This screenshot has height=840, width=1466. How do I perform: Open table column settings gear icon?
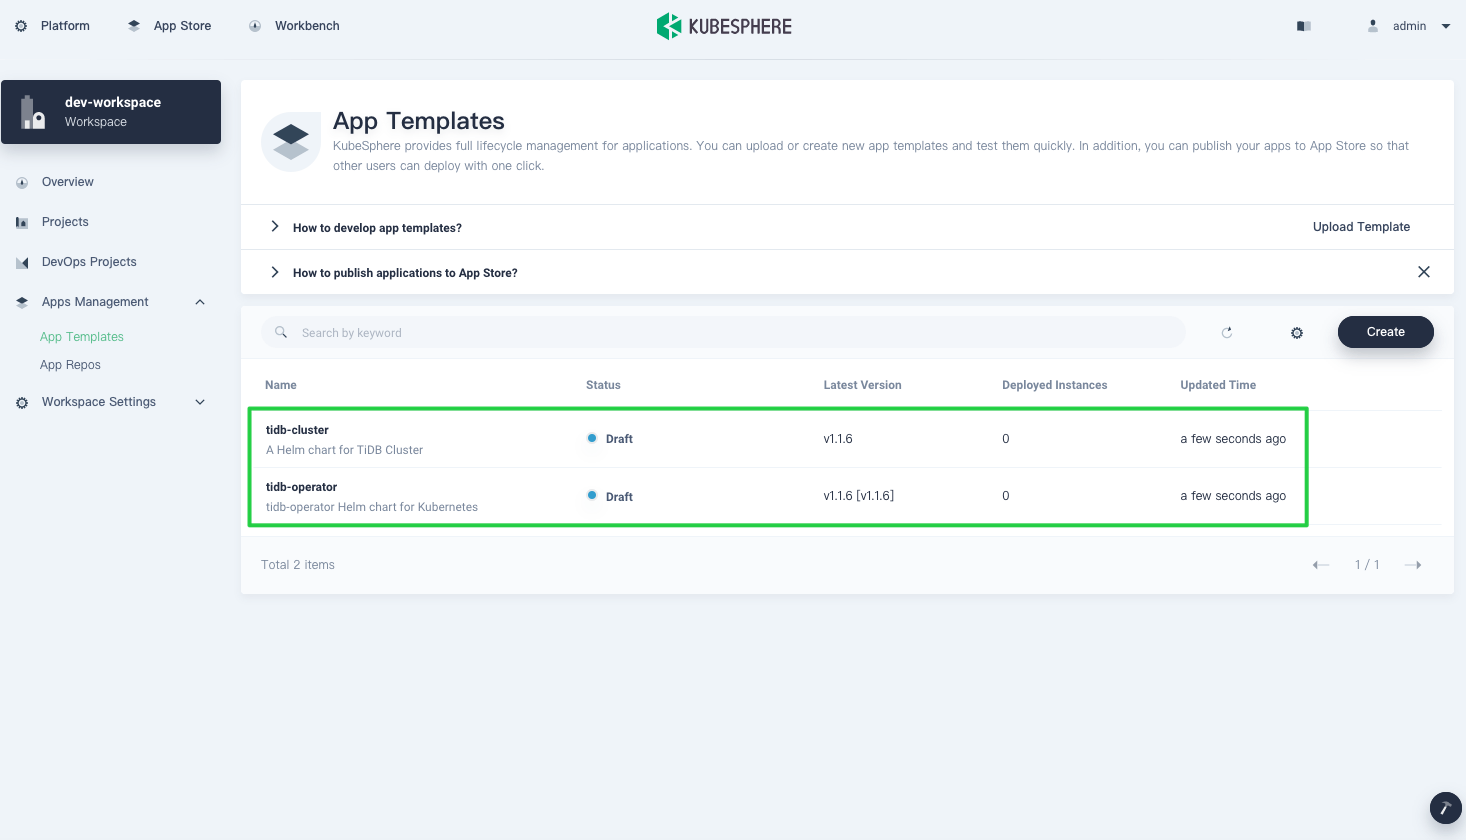[x=1297, y=333]
